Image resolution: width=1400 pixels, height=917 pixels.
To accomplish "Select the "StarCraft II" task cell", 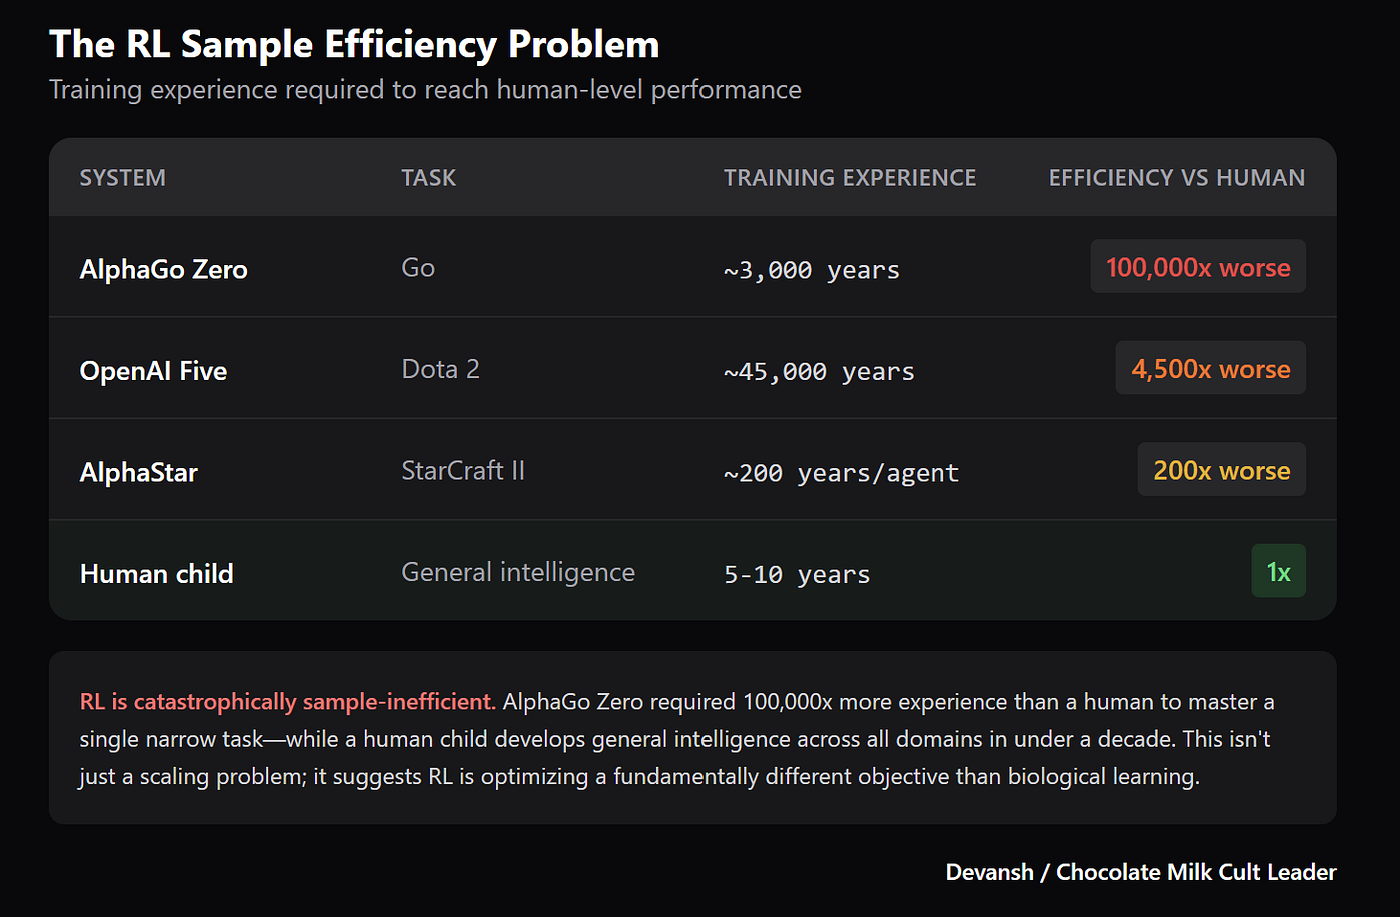I will [x=462, y=470].
